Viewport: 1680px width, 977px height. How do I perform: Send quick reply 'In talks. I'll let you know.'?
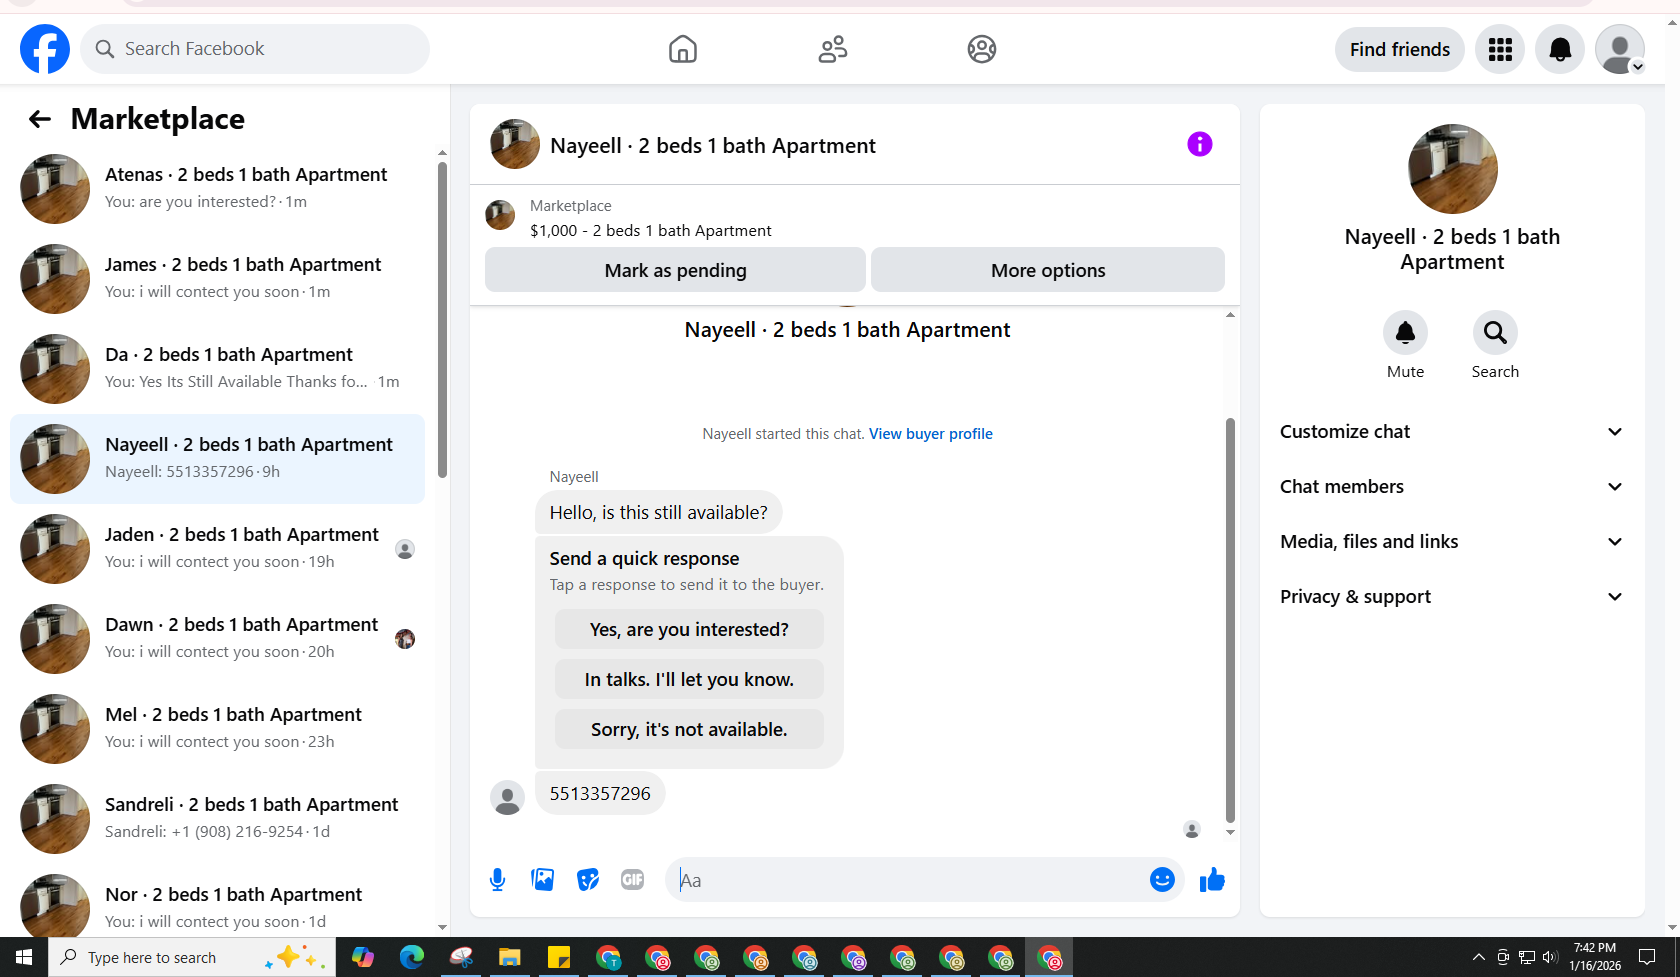[x=689, y=679]
